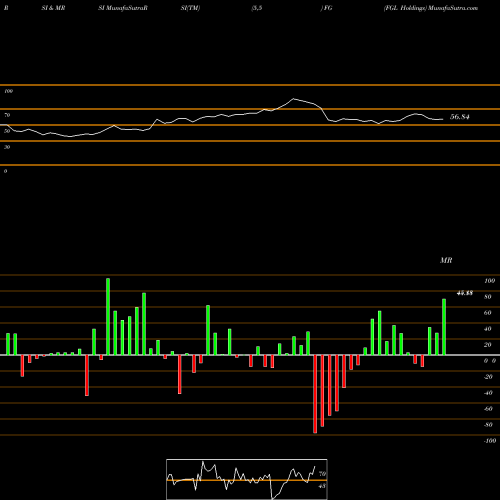This screenshot has height=500, width=500.
Task: Click the 70 label in mini chart
Action: pyautogui.click(x=322, y=473)
